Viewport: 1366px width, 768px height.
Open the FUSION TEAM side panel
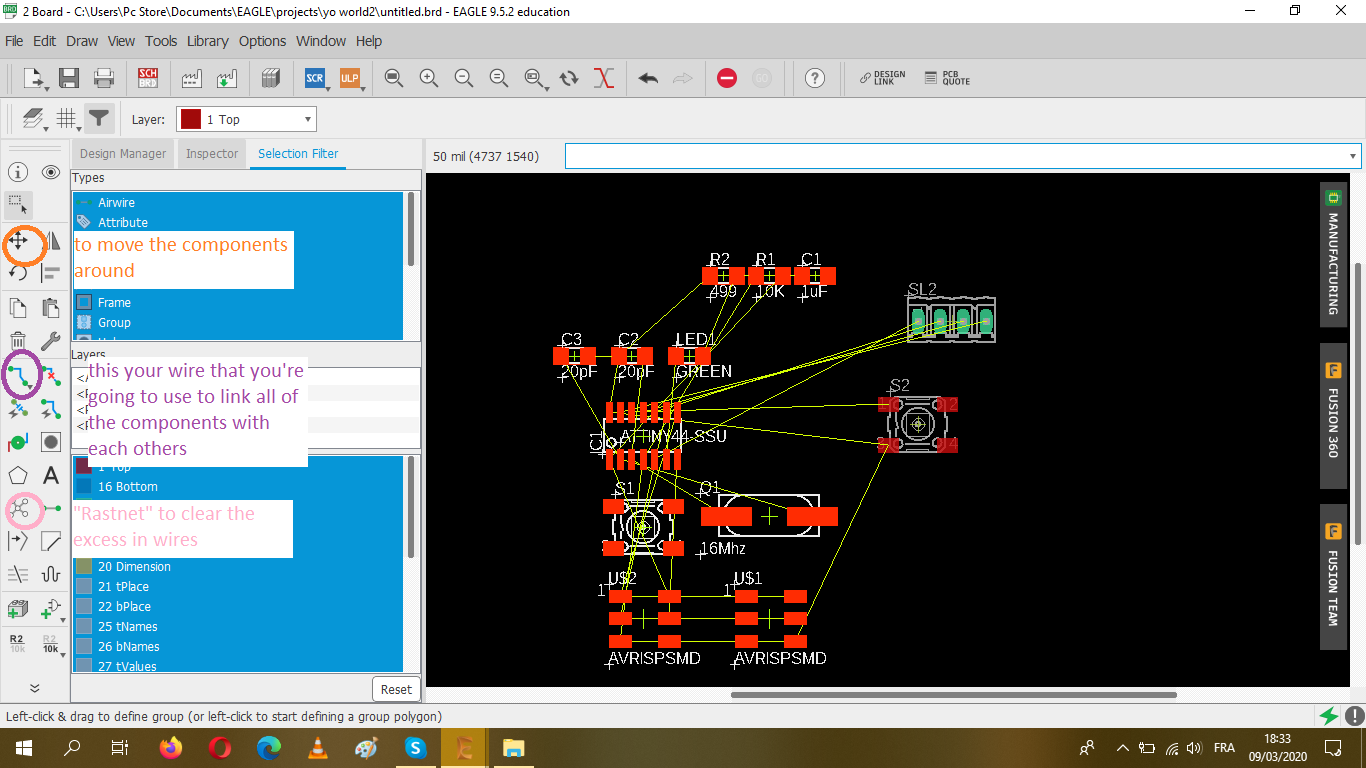coord(1333,578)
